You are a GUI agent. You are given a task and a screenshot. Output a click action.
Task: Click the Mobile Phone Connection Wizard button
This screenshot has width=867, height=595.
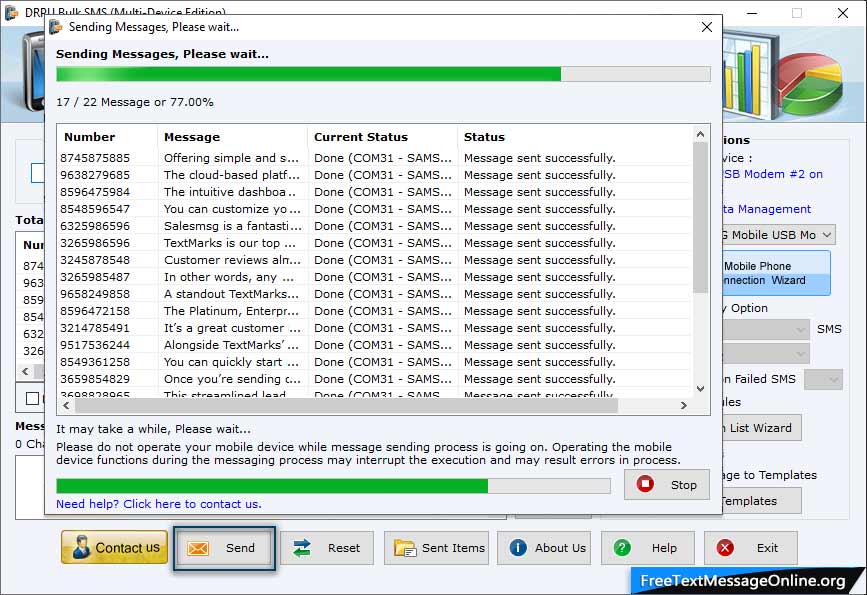[776, 273]
